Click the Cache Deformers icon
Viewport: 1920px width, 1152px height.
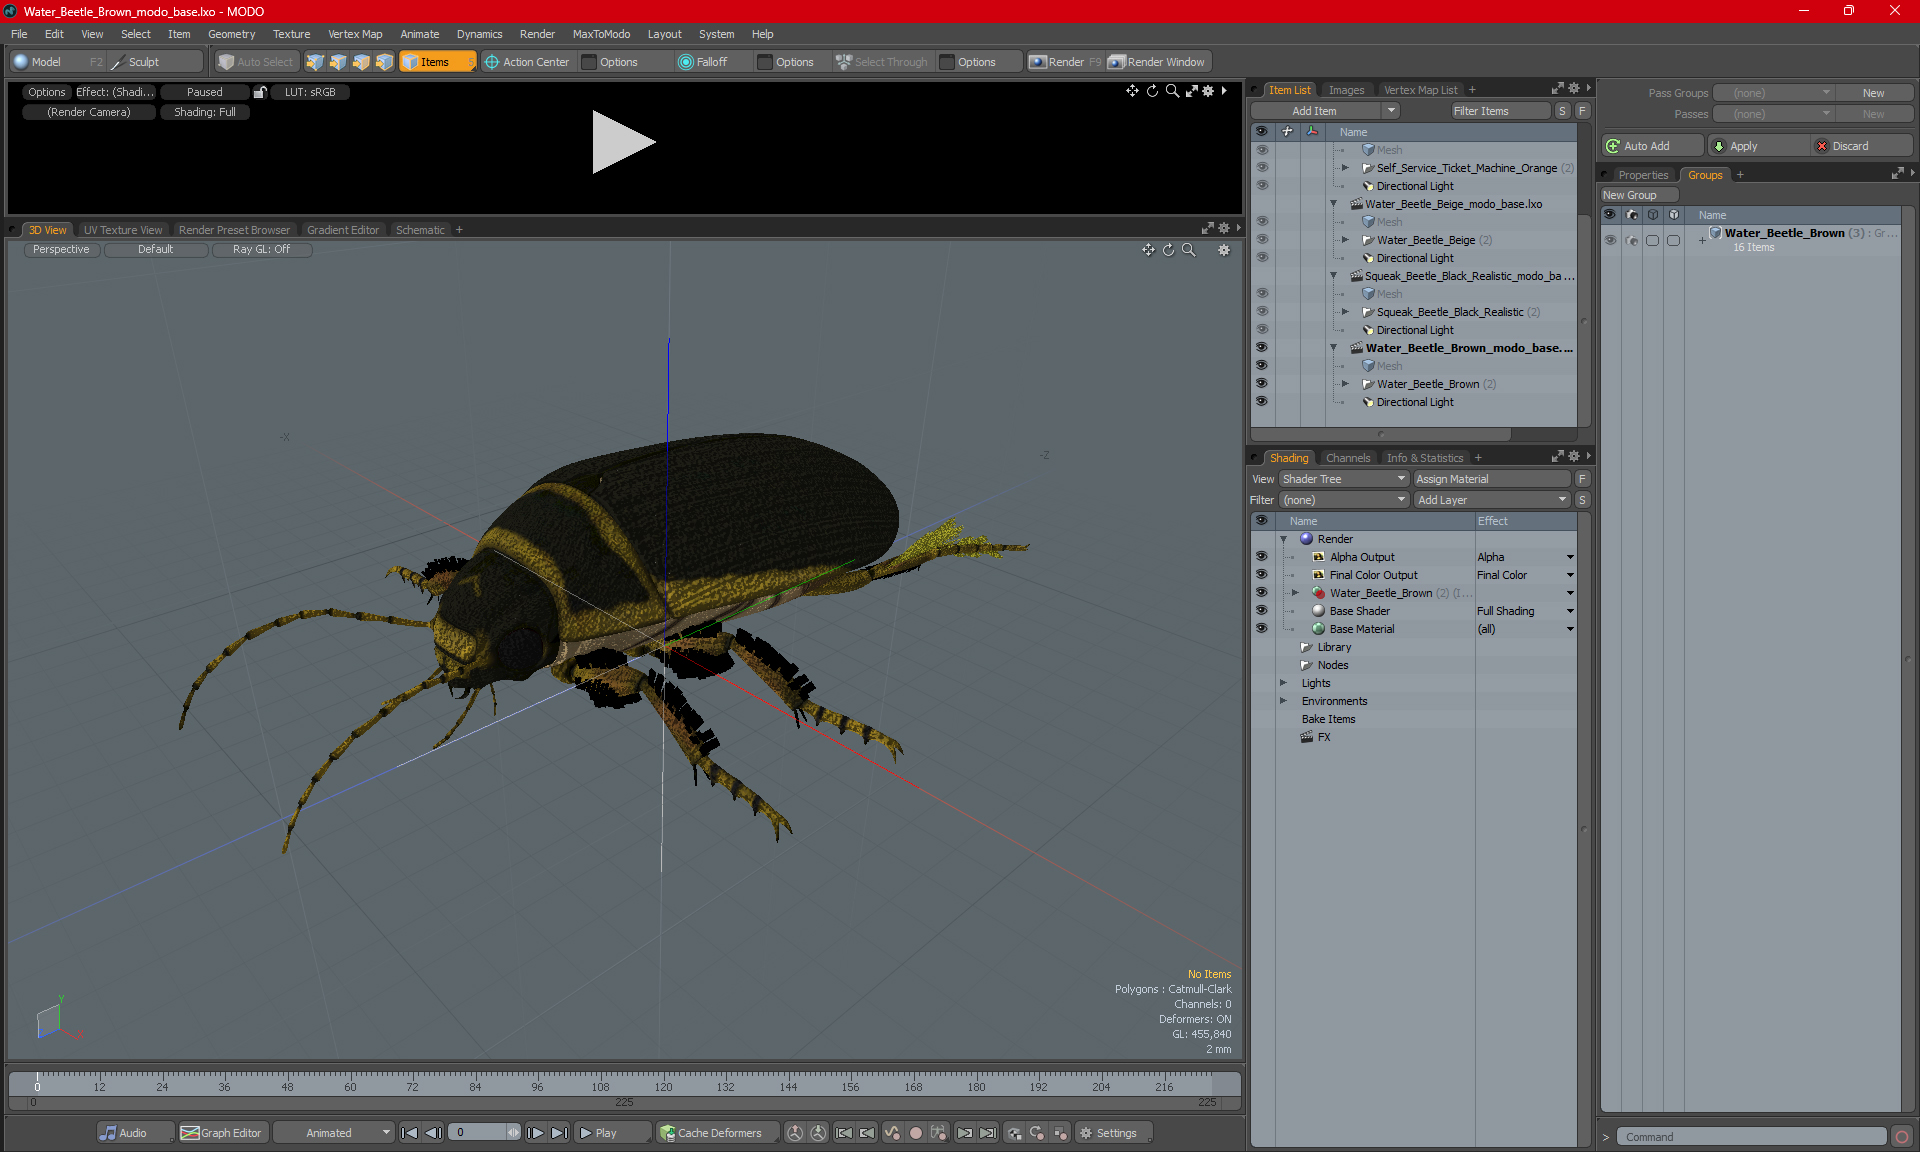tap(667, 1133)
